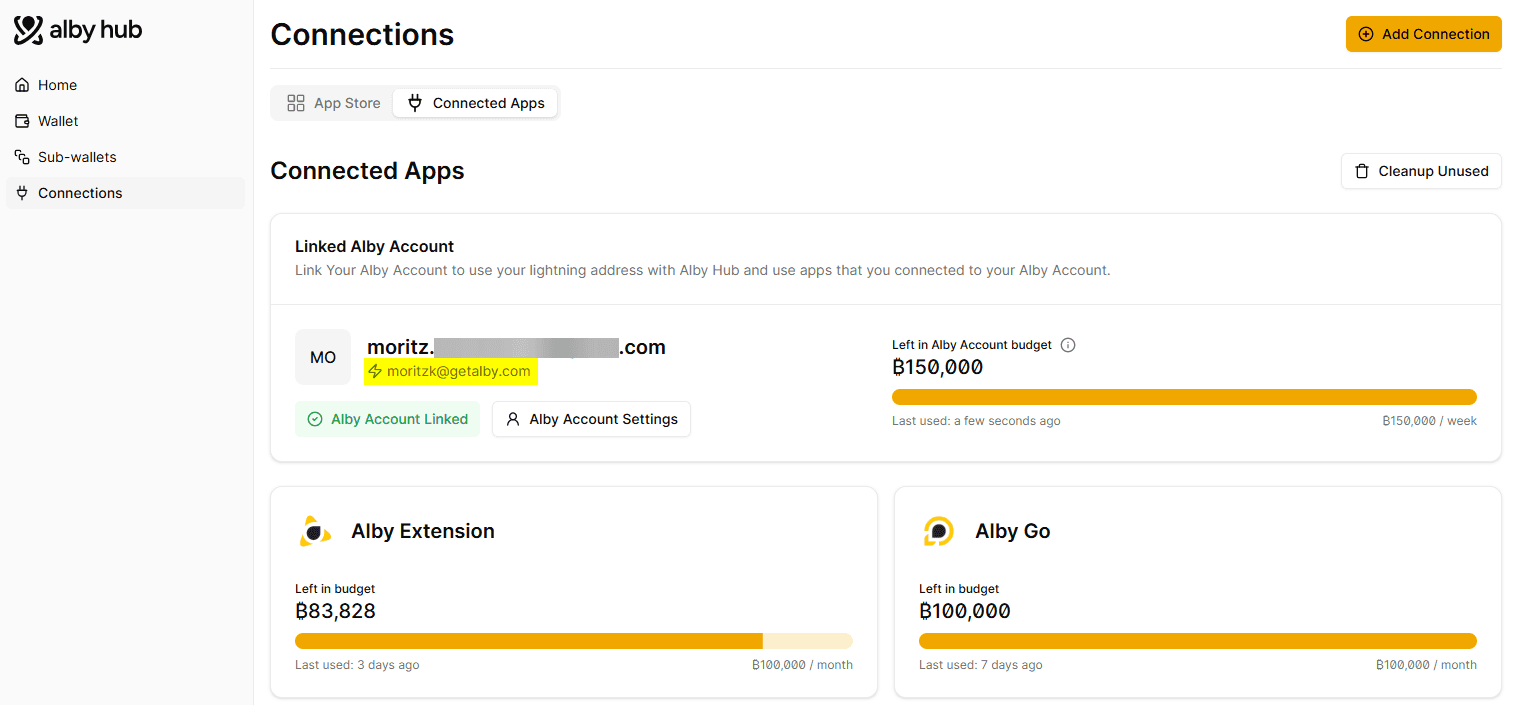Click the Alby Account budget progress bar
Screen dimensions: 1515x705
[x=1184, y=397]
